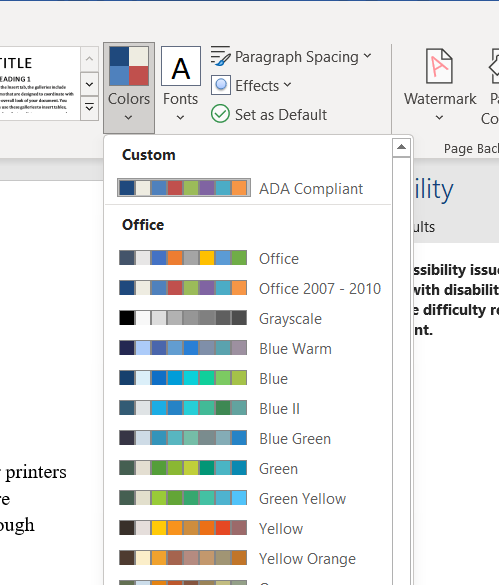Viewport: 499px width, 585px height.
Task: Choose the Office color palette swatch
Action: click(183, 258)
